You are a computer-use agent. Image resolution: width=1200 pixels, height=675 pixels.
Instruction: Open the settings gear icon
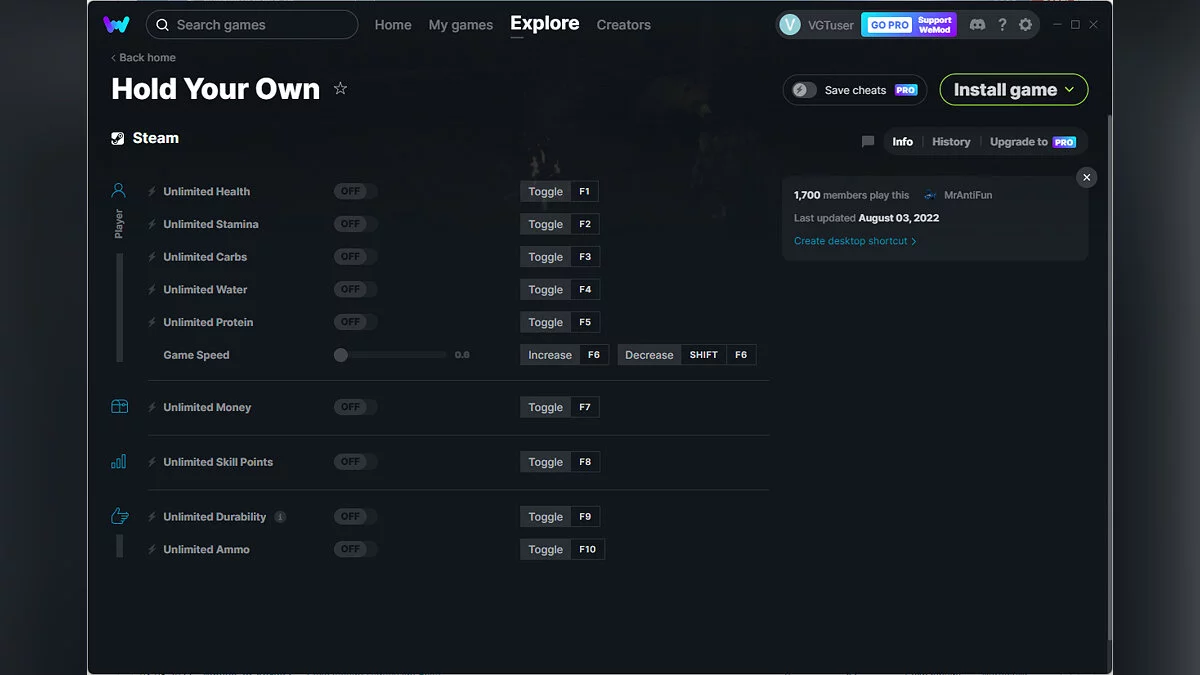pos(1025,24)
